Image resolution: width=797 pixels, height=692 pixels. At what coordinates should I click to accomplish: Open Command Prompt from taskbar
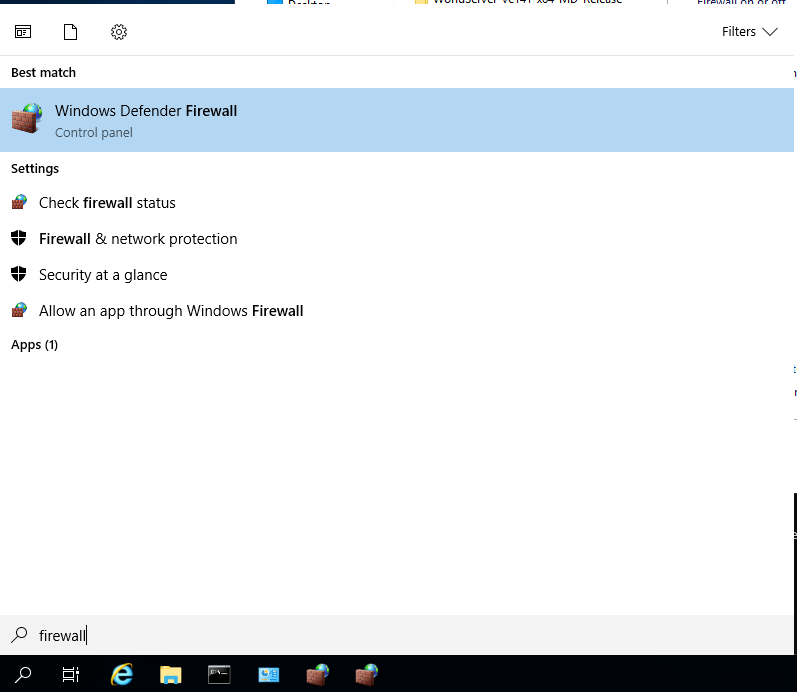(220, 675)
